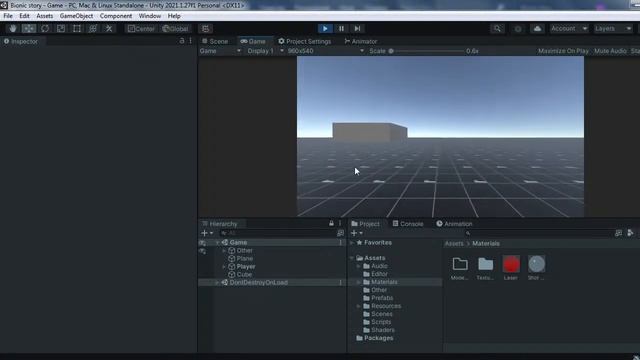
Task: Select the custom editor tools icon
Action: (x=109, y=29)
